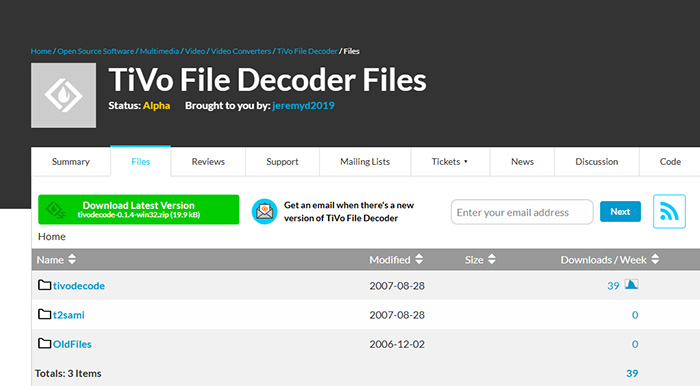Focus the email address input field
This screenshot has width=700, height=386.
pyautogui.click(x=522, y=212)
